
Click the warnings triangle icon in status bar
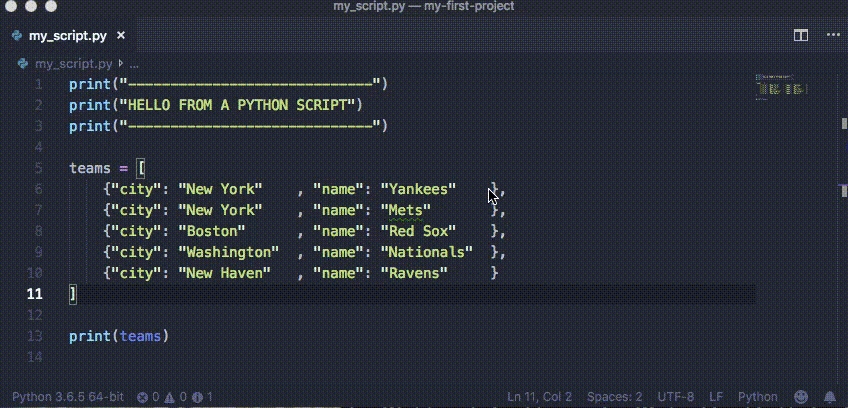[171, 397]
